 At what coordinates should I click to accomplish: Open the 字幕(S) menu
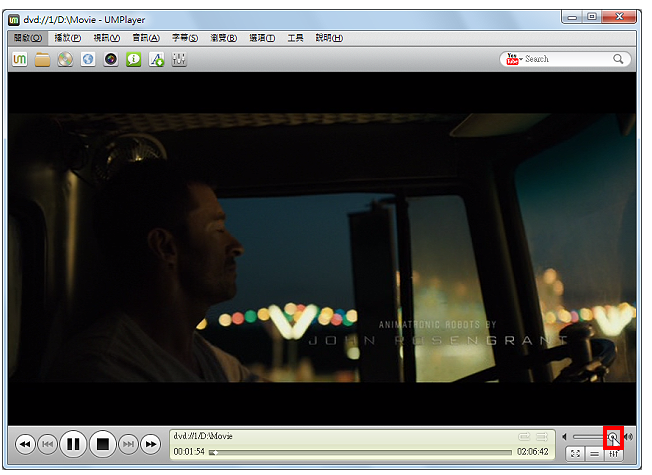tap(185, 38)
